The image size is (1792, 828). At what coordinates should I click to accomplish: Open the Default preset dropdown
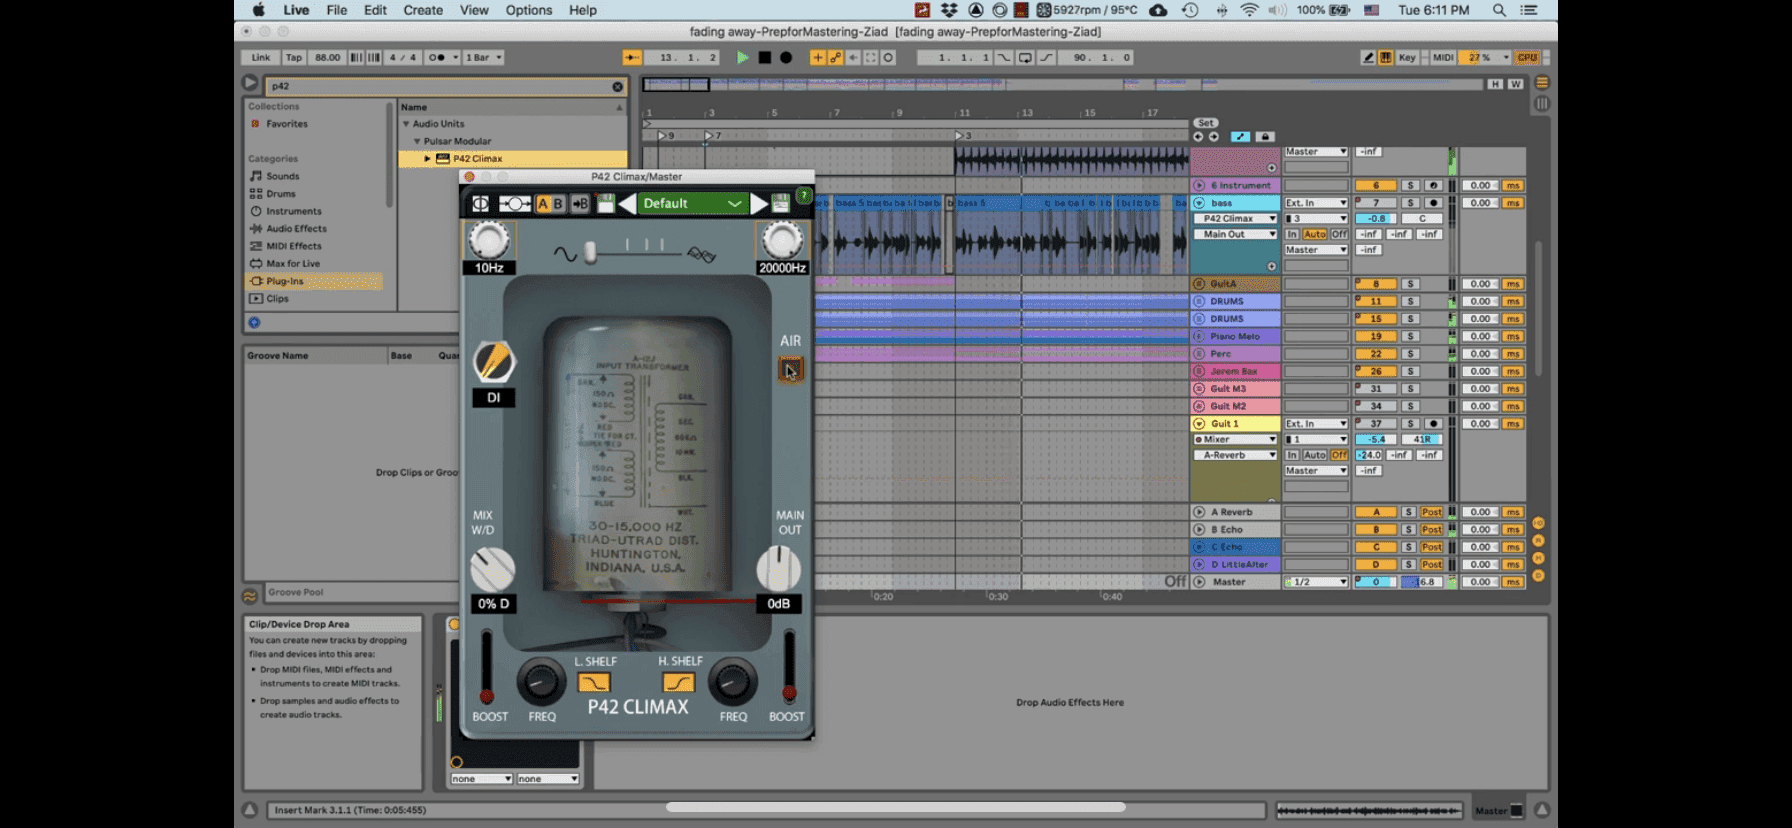(x=692, y=204)
